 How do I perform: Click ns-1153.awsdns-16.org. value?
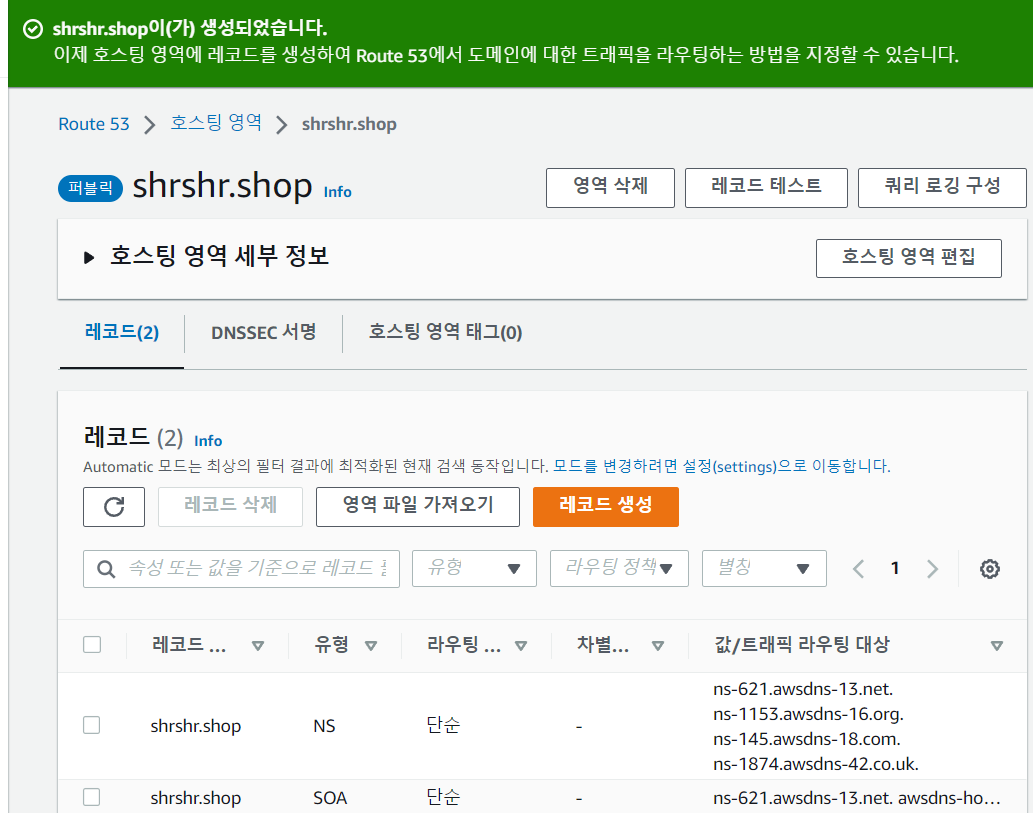click(808, 714)
